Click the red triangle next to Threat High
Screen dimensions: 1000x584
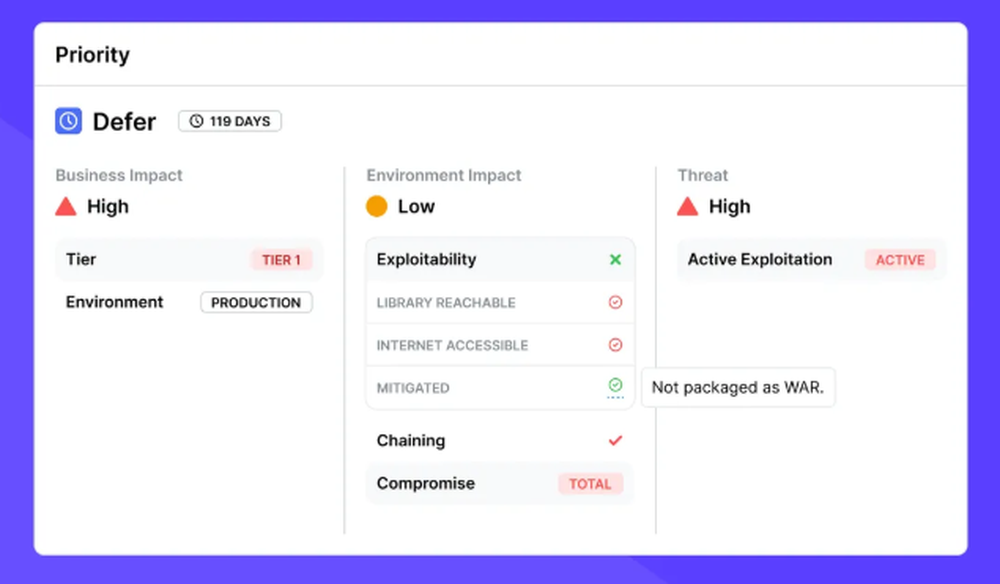tap(688, 206)
